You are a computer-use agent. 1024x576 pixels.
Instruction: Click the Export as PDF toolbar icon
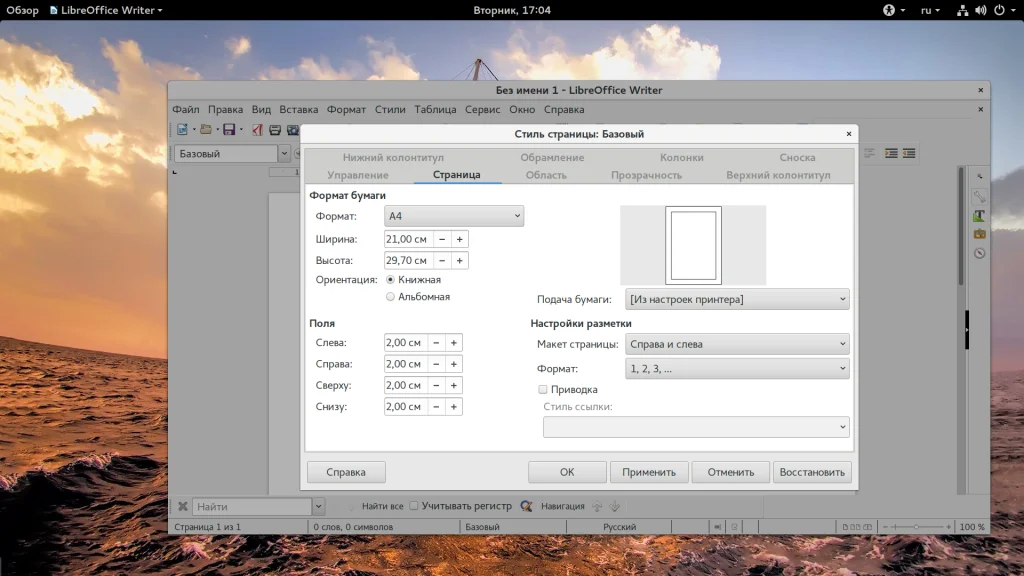tap(257, 130)
